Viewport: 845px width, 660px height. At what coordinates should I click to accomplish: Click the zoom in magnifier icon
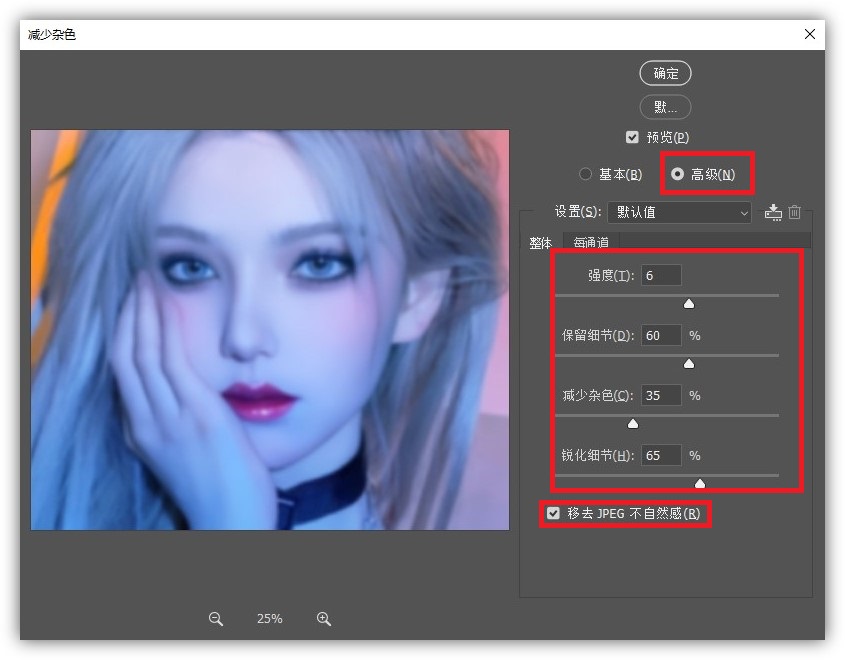coord(323,619)
